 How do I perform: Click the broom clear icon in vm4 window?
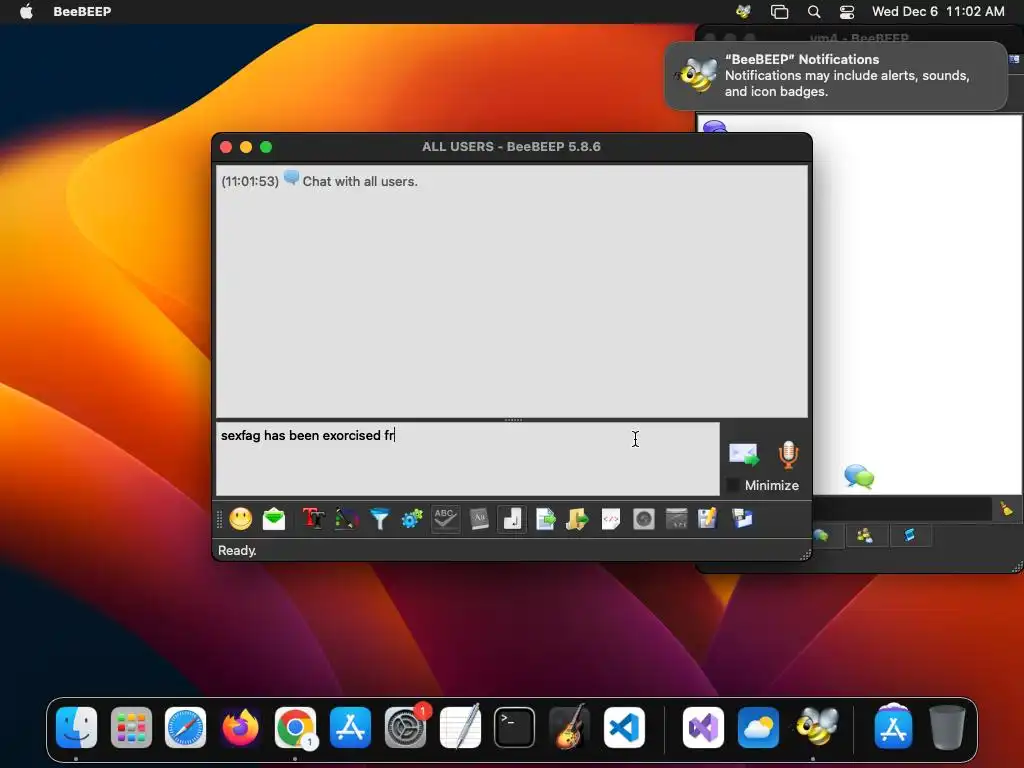pyautogui.click(x=1007, y=509)
